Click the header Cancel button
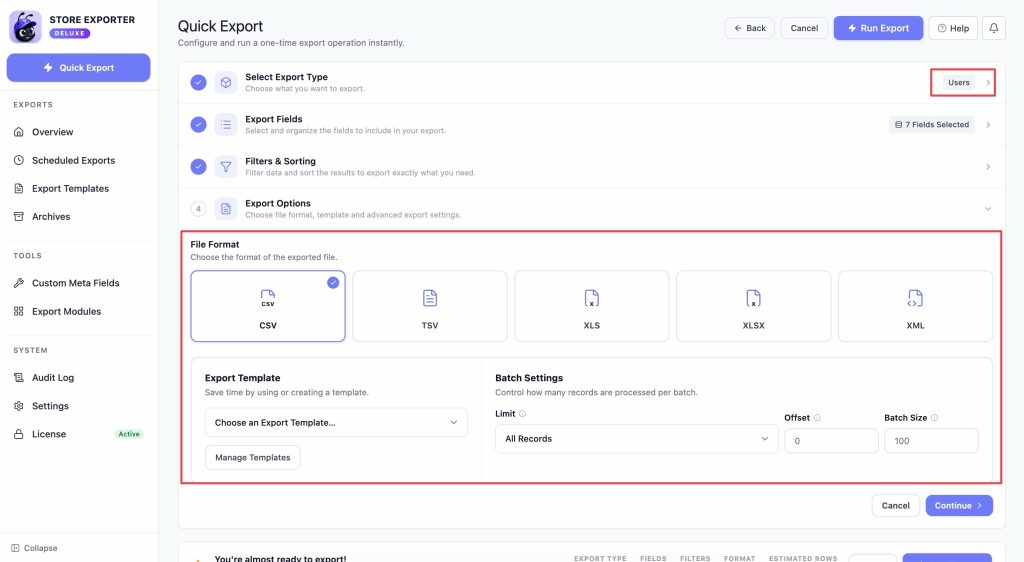Viewport: 1024px width, 562px height. click(804, 28)
